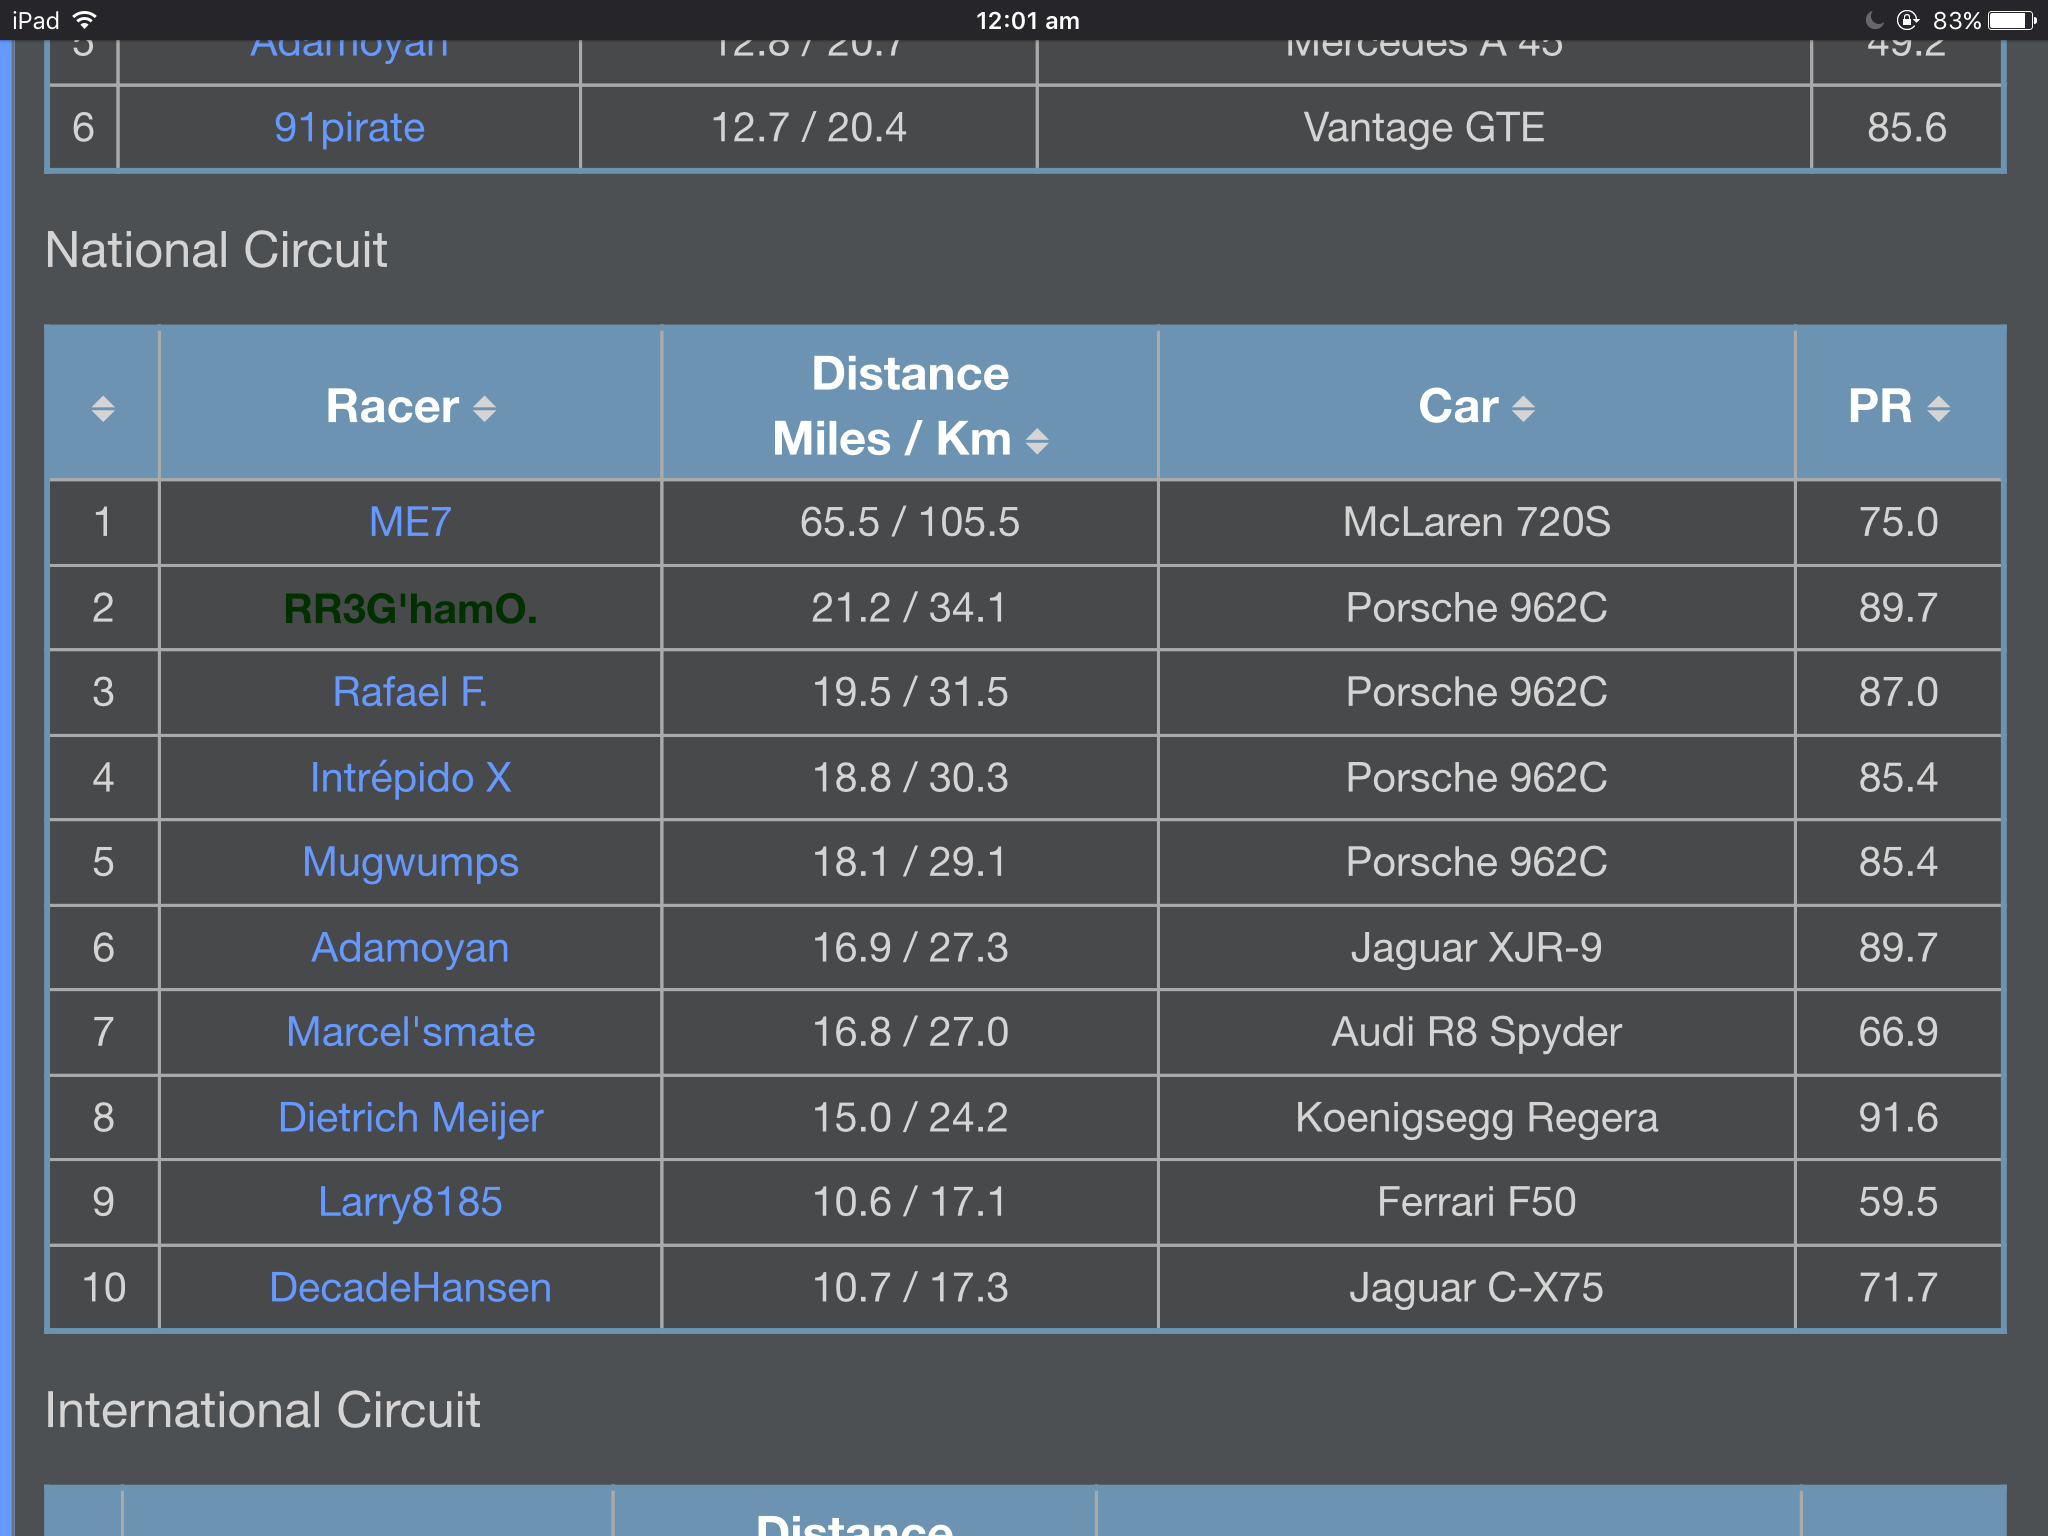Sort by Distance Miles / Km arrows
Viewport: 2048px width, 1536px height.
1037,441
